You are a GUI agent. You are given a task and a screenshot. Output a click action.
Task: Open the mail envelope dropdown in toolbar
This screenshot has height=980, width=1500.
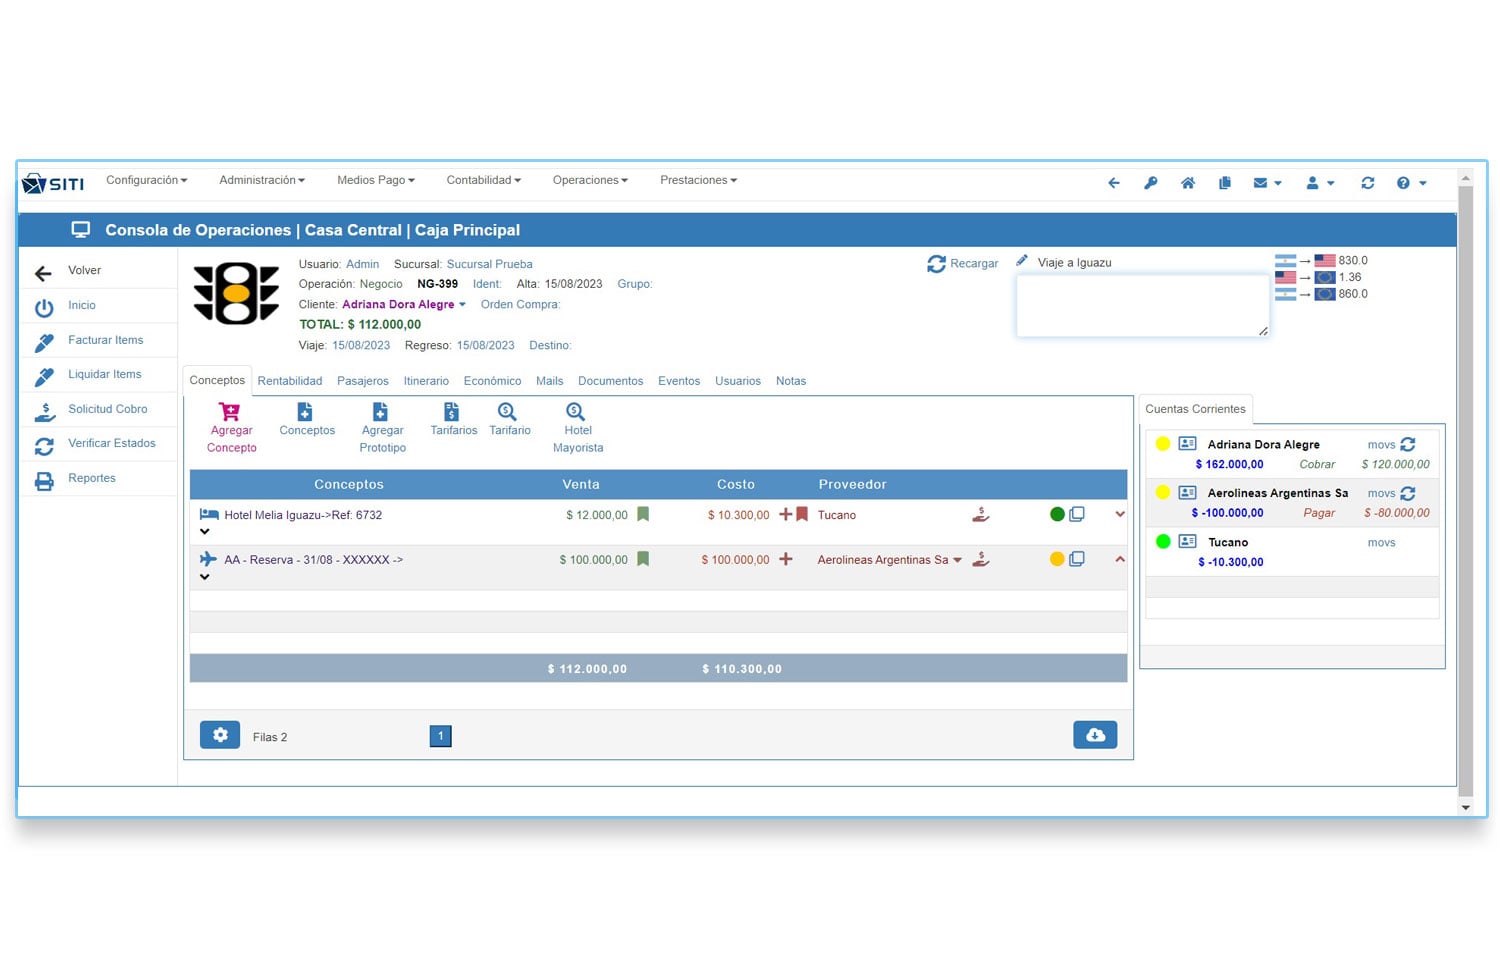(1267, 183)
